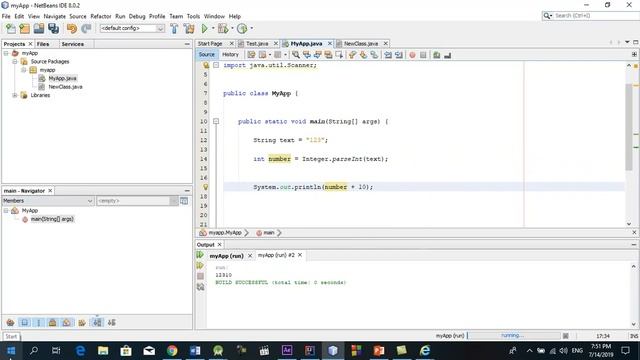The height and width of the screenshot is (360, 640).
Task: Click the running progress bar in status bar
Action: click(x=514, y=336)
